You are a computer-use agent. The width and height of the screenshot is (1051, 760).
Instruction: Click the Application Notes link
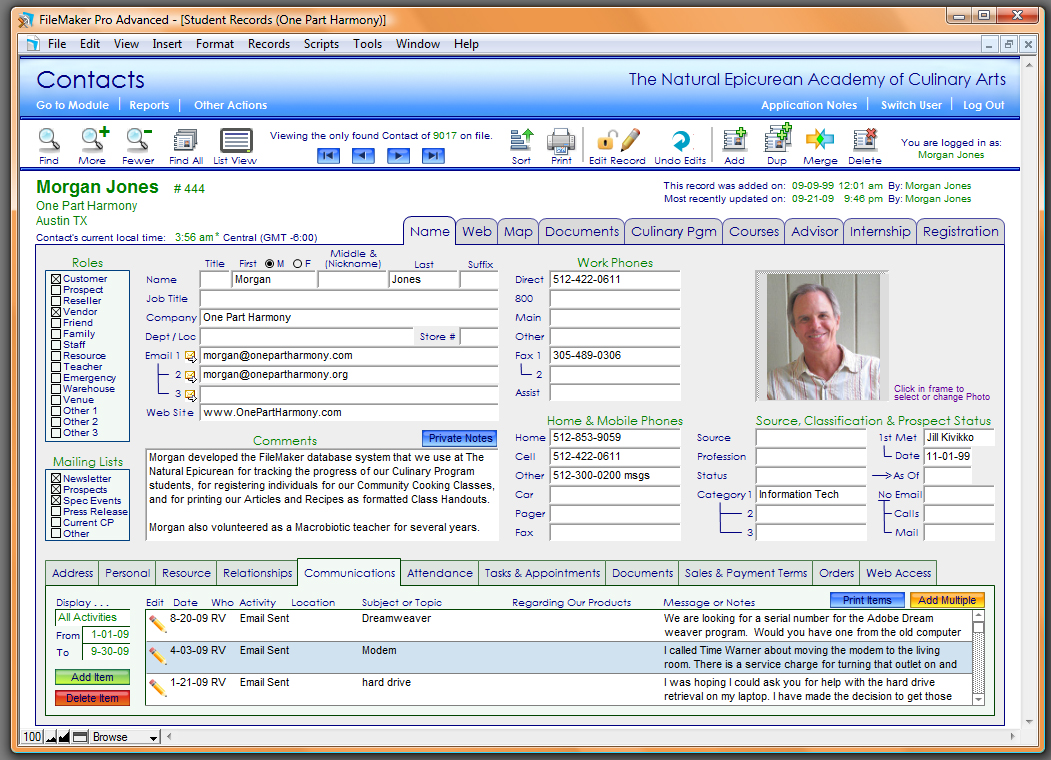(808, 105)
